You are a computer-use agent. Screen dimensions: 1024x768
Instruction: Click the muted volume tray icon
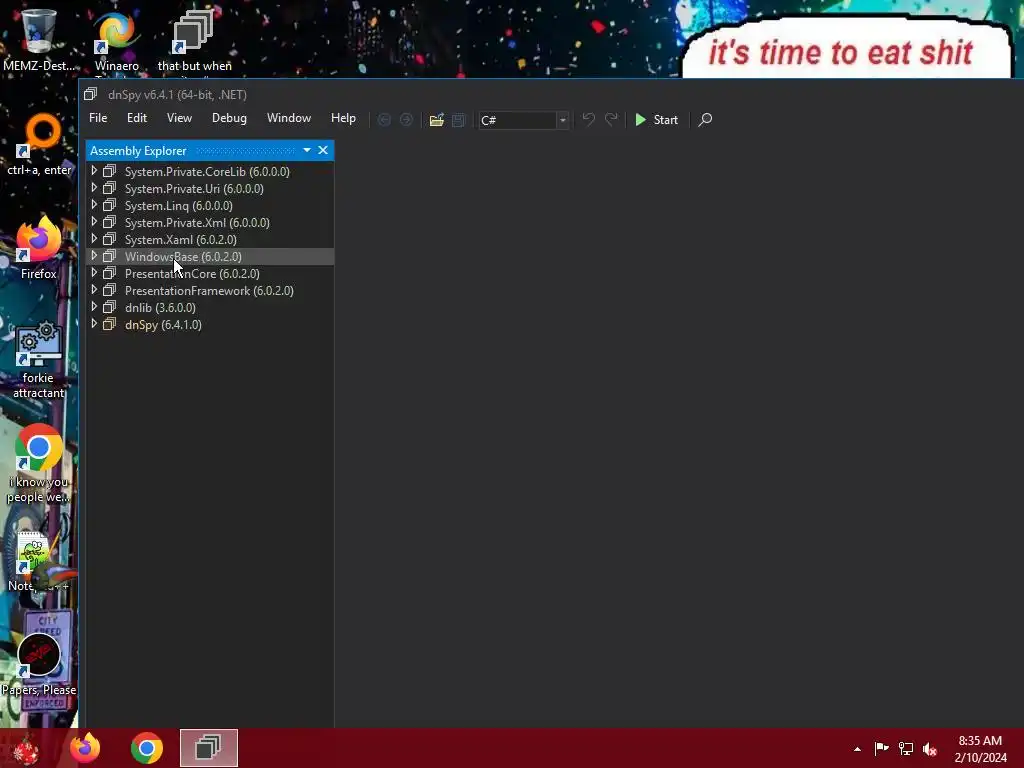tap(930, 748)
